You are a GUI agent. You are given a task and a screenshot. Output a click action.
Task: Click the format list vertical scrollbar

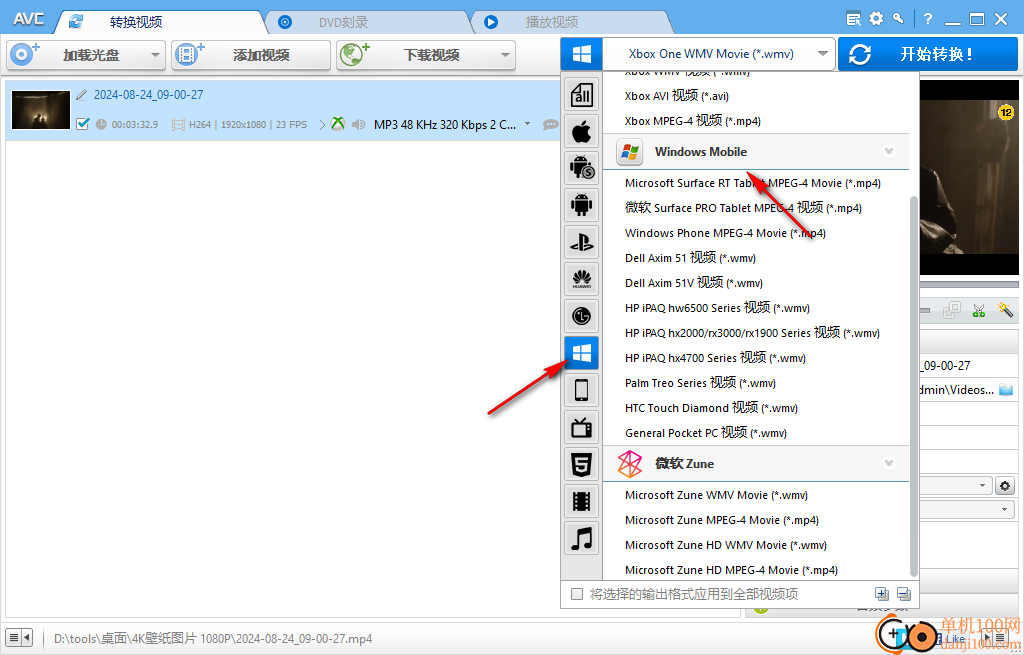(x=914, y=385)
